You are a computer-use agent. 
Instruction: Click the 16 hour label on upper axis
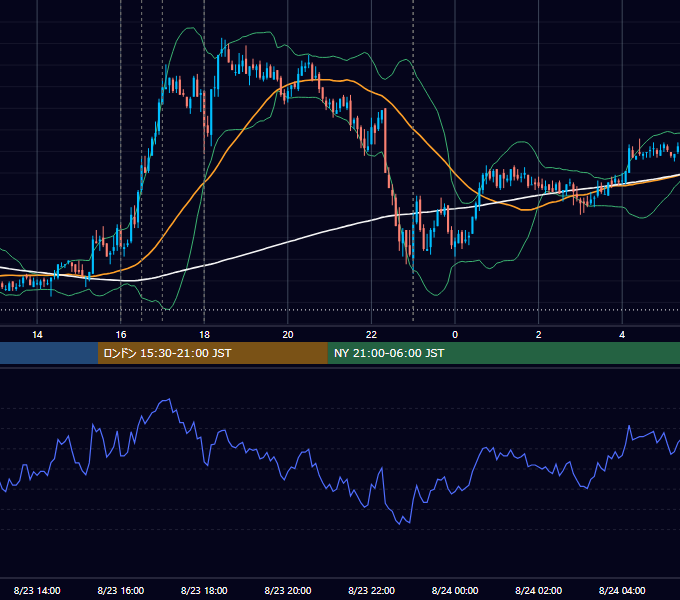click(x=121, y=335)
